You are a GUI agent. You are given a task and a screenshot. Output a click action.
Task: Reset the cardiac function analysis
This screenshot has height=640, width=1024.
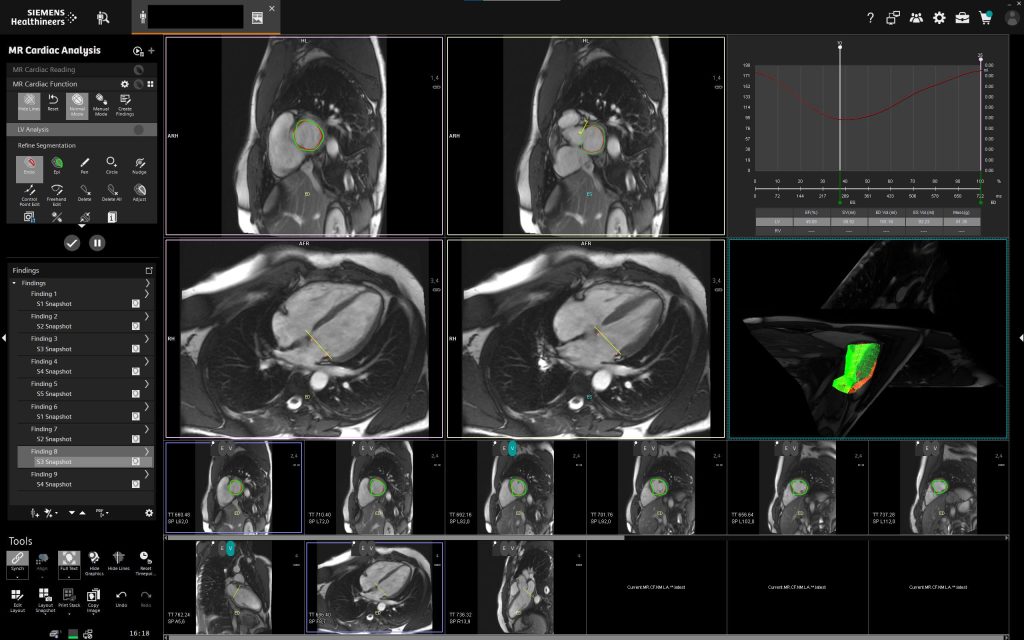(53, 102)
